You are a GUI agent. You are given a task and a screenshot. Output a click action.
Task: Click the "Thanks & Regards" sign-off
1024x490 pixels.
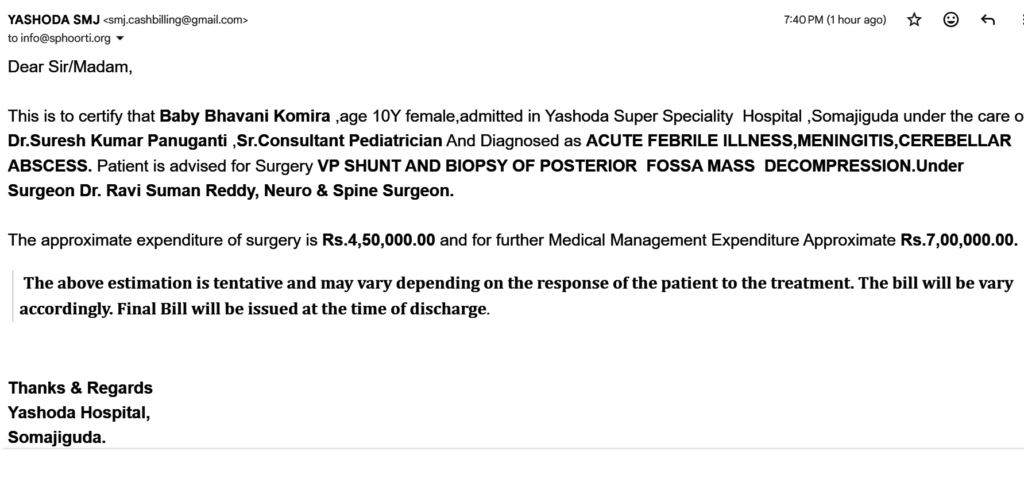[x=80, y=388]
